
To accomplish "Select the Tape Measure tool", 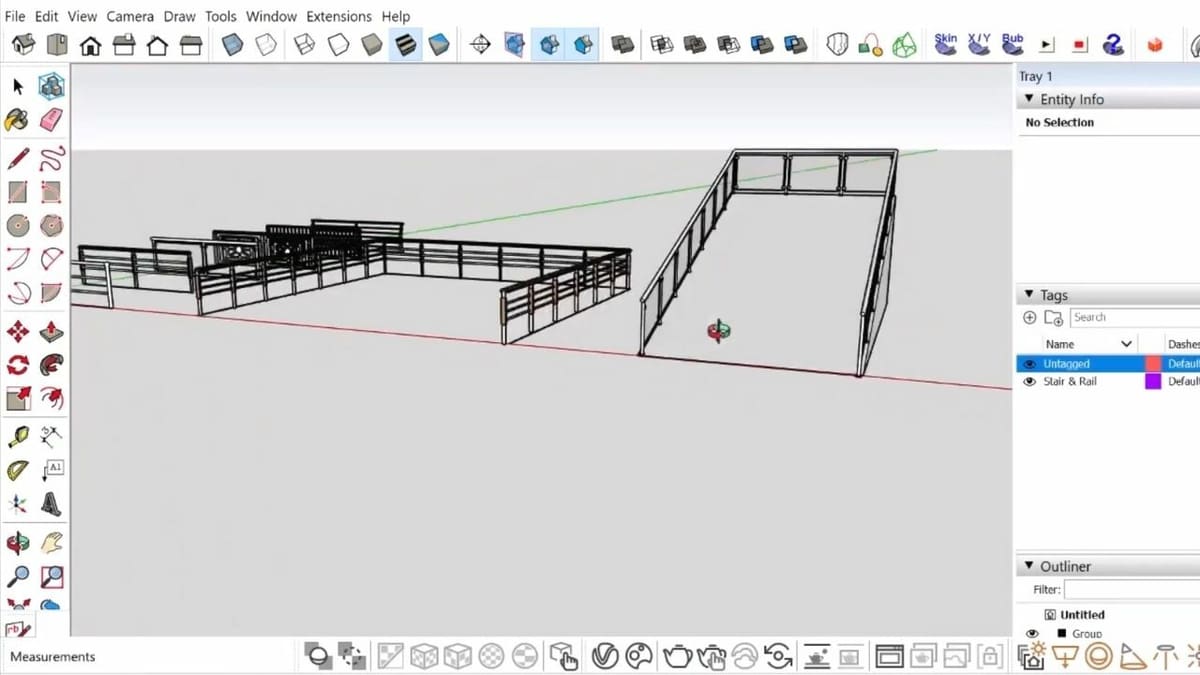I will click(17, 436).
